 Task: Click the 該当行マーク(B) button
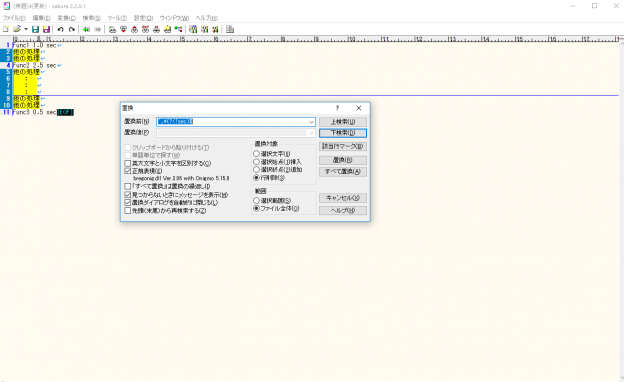pyautogui.click(x=343, y=146)
